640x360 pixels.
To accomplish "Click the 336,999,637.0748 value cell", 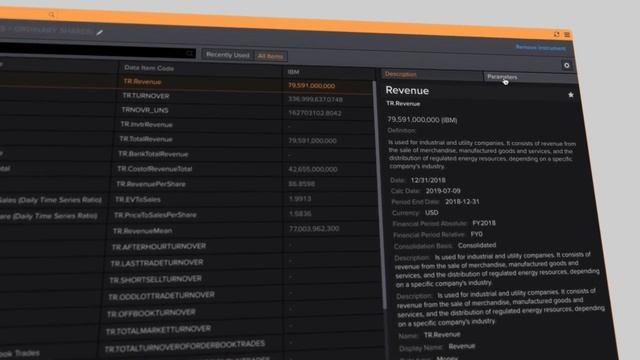I will click(x=316, y=99).
